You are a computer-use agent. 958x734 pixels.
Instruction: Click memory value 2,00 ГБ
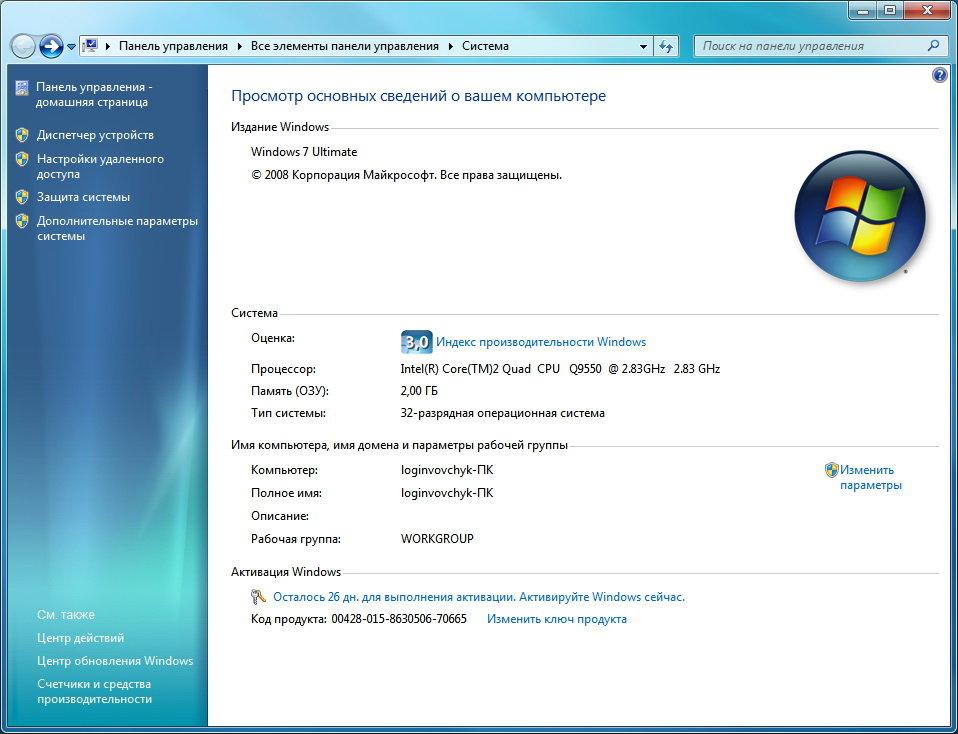419,391
